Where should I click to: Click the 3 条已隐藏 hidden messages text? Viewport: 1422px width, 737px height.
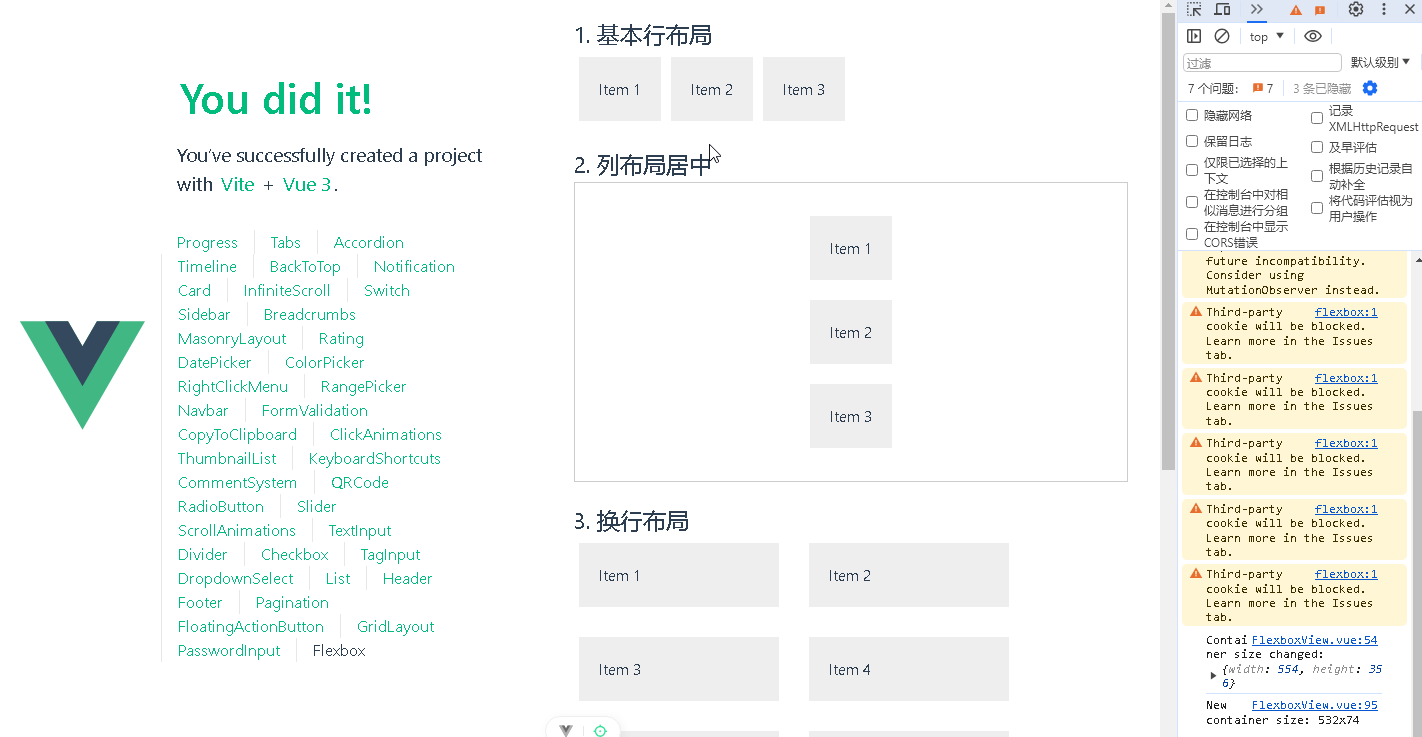[1322, 89]
